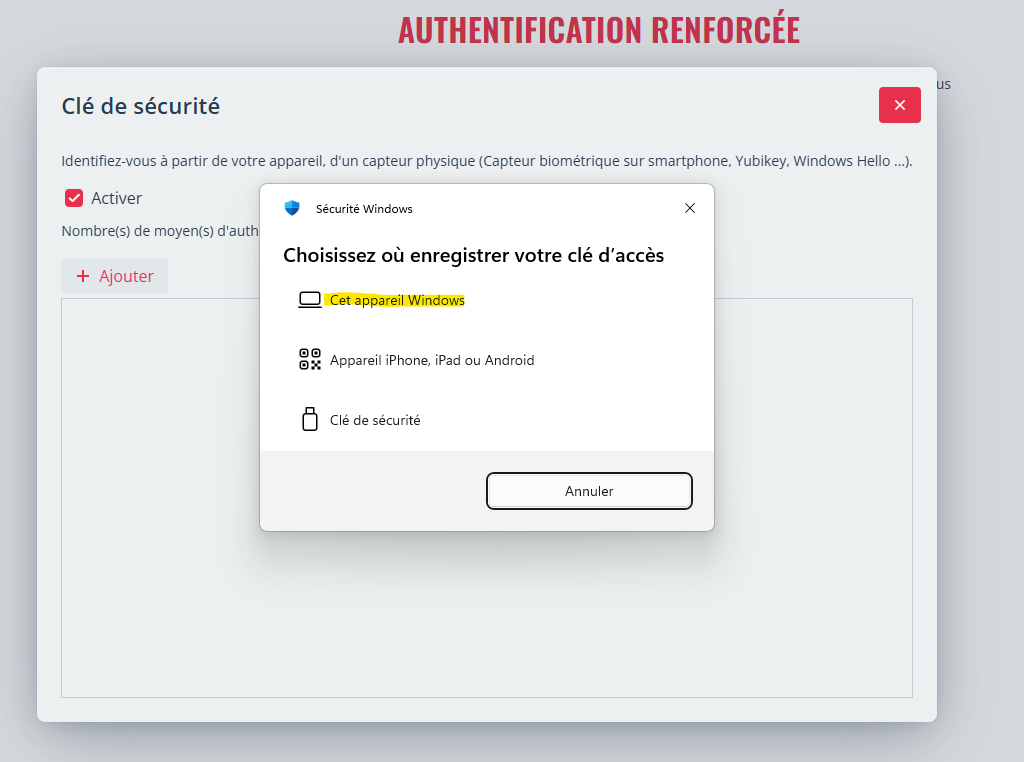Click the "Clé de sécurité" panel heading
1024x762 pixels.
(x=141, y=106)
